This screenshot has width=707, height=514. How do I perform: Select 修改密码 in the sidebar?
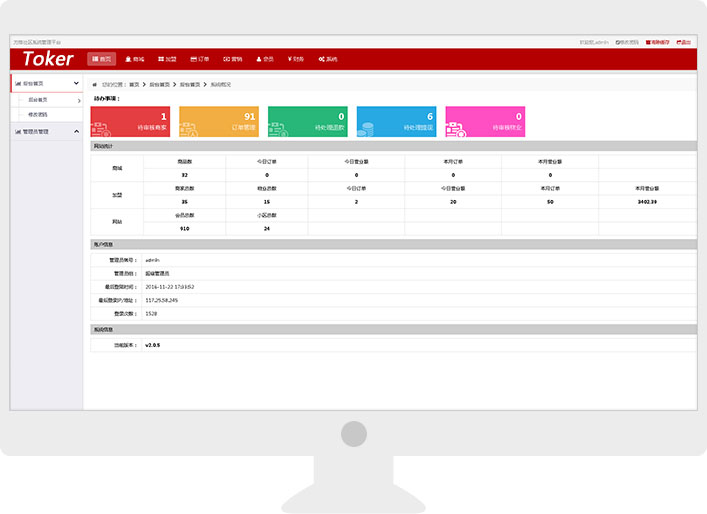point(38,114)
